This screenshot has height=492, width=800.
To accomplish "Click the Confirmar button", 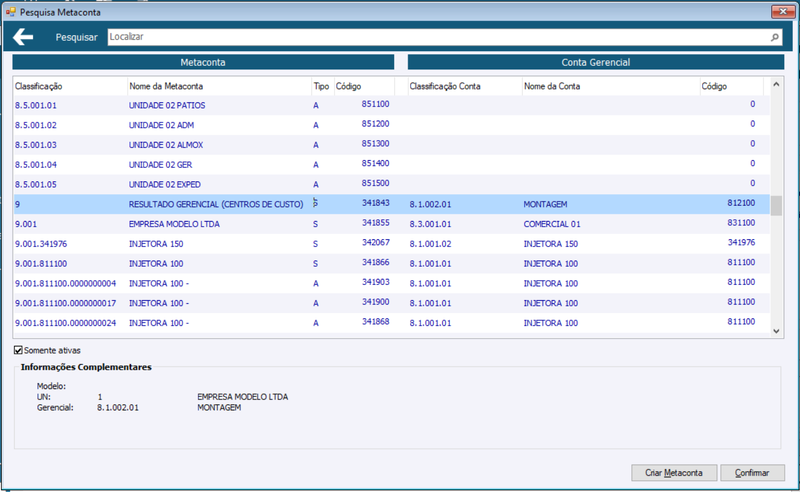I will click(752, 473).
